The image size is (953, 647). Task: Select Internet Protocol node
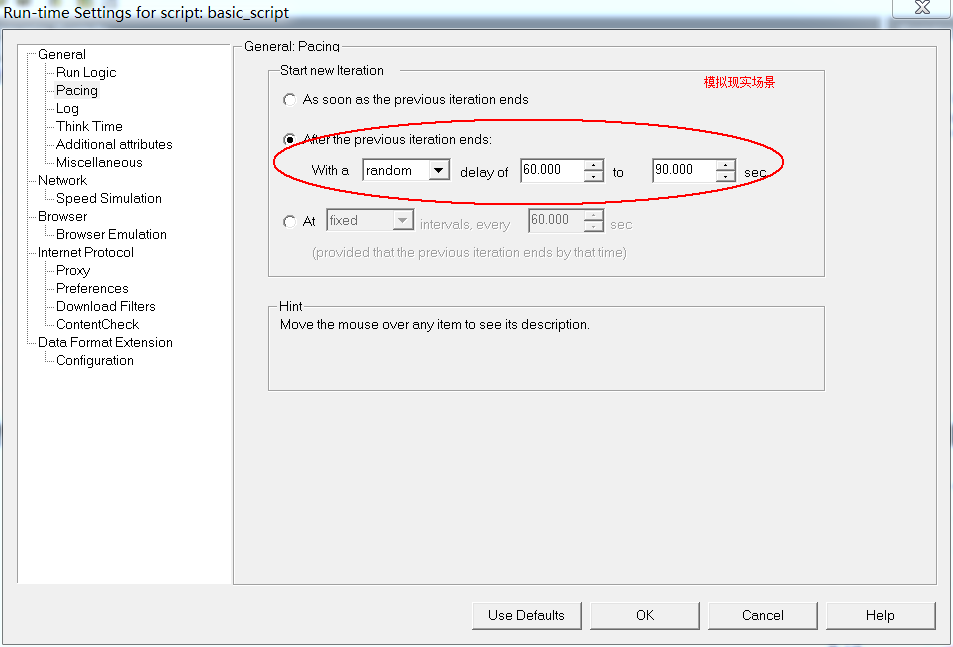coord(85,252)
